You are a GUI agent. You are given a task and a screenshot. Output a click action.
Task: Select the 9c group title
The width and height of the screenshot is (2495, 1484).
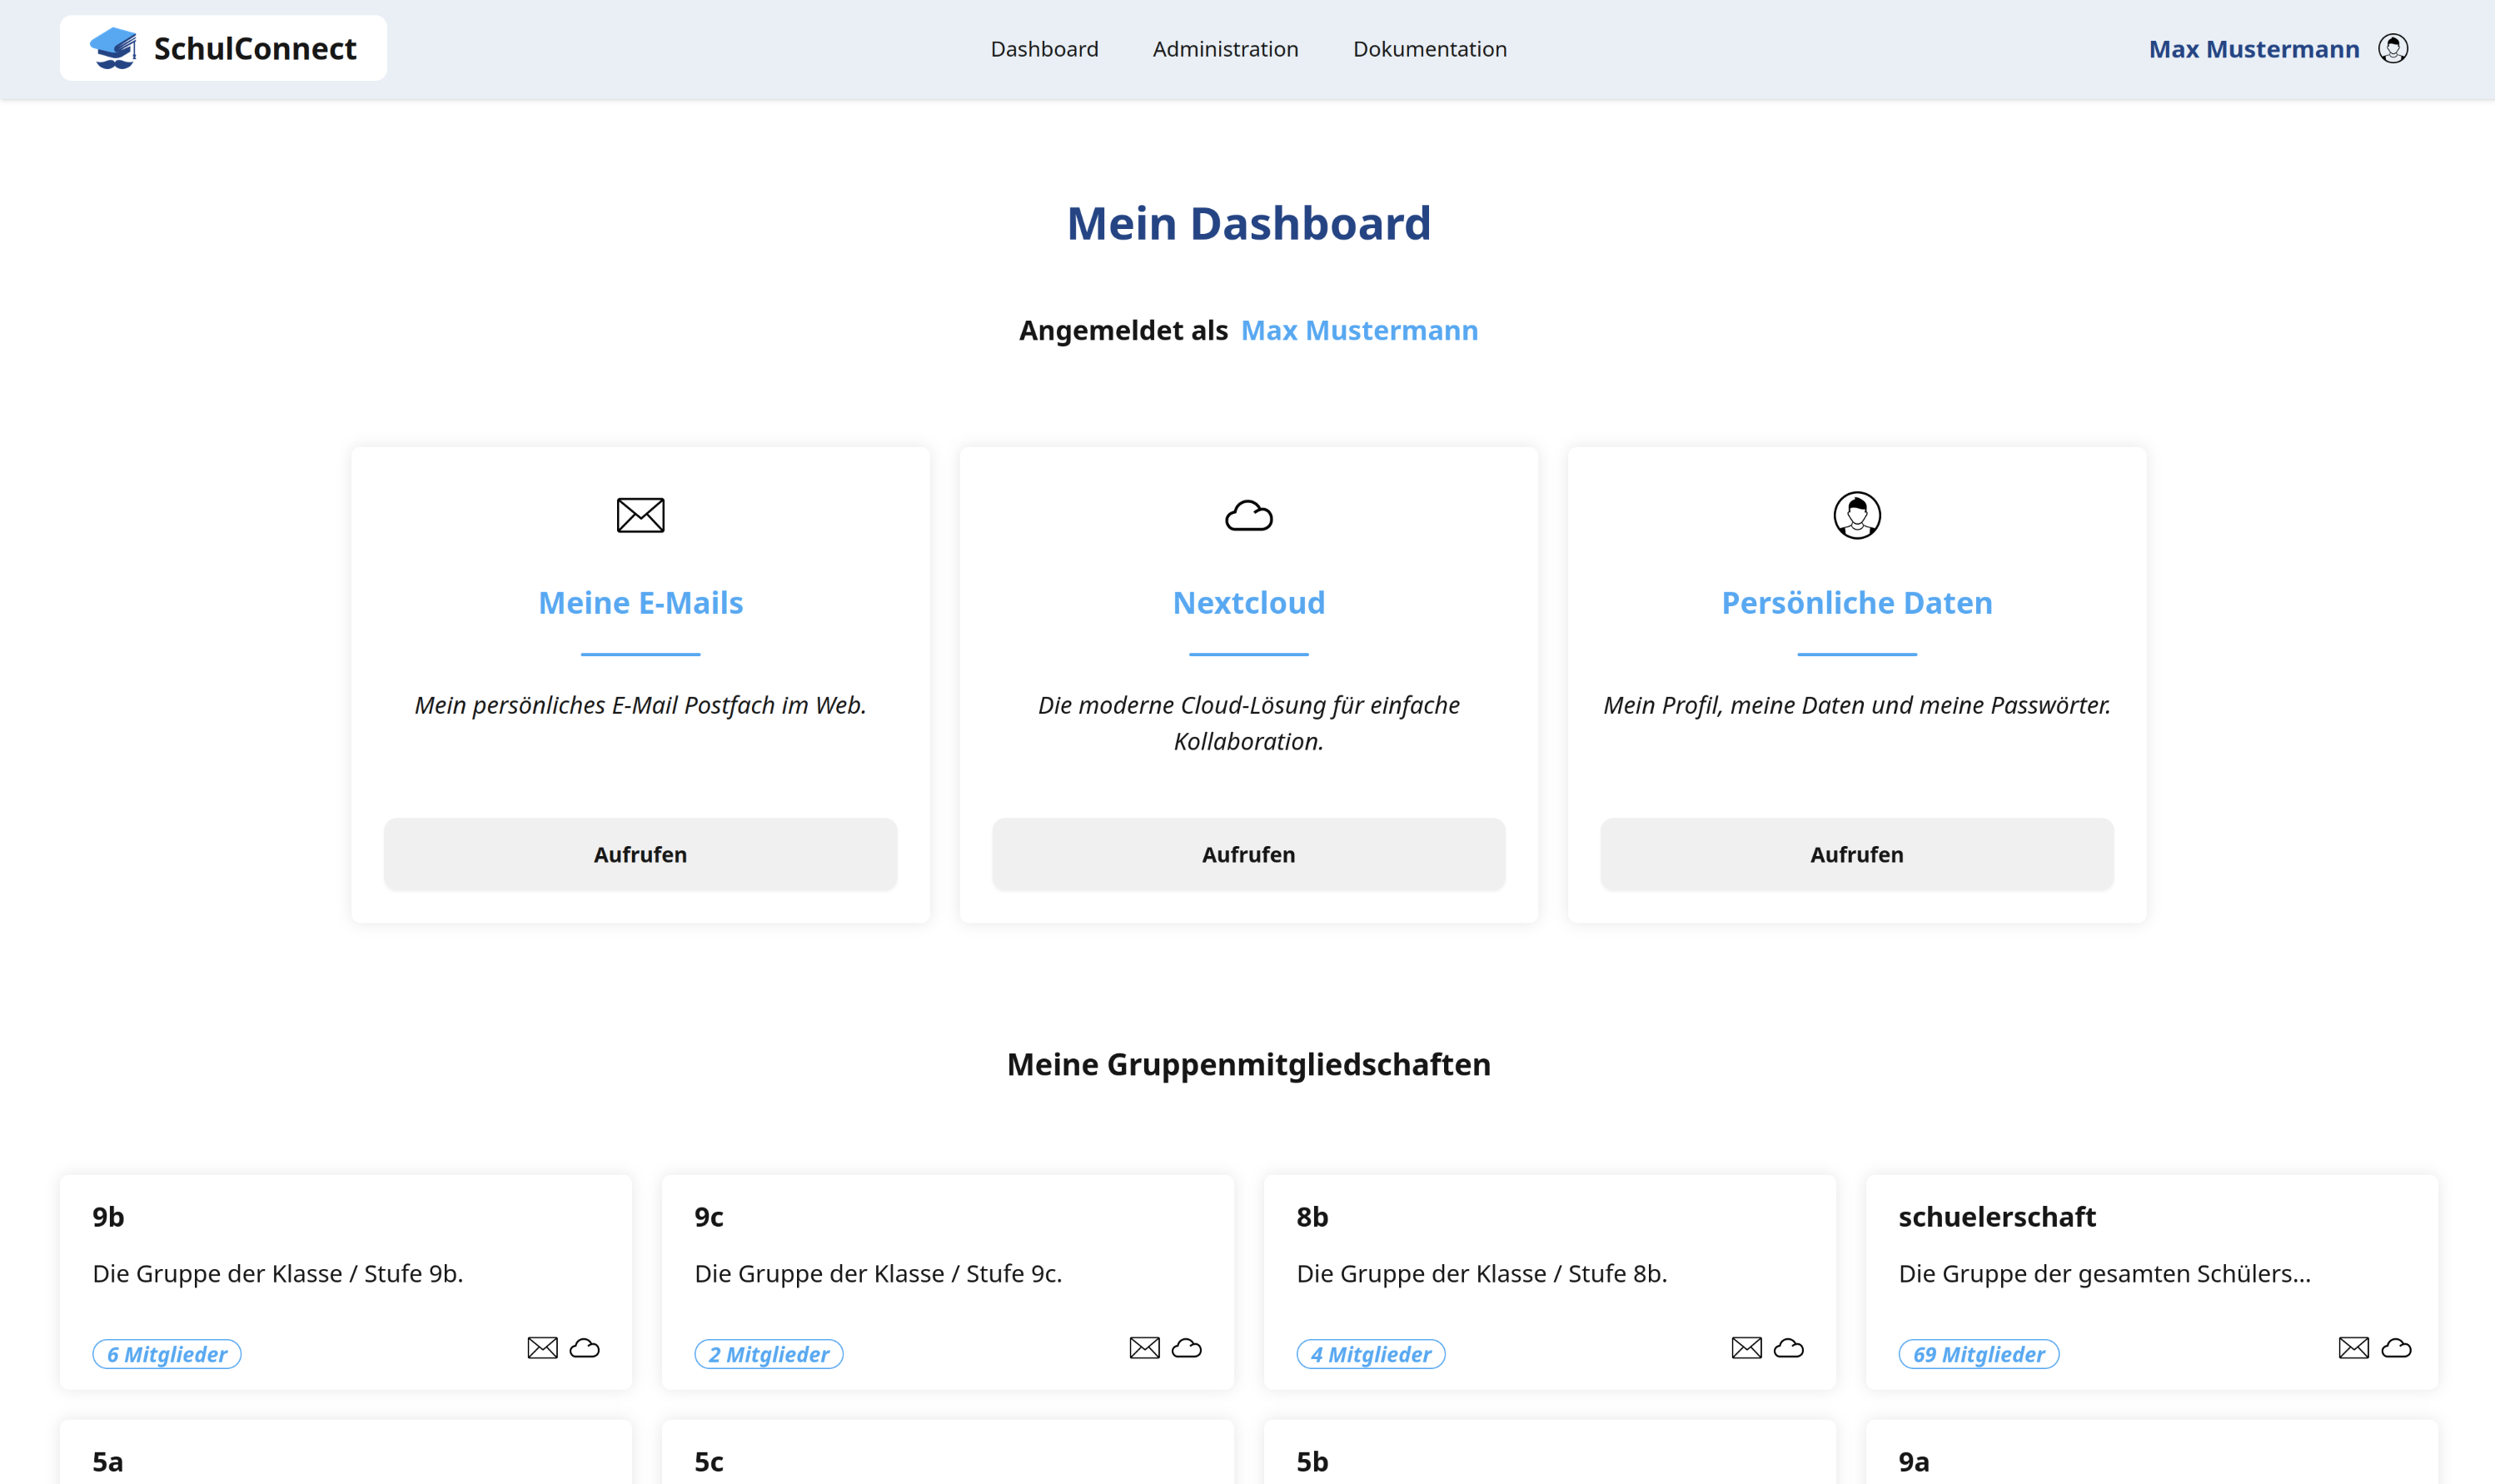[x=709, y=1217]
